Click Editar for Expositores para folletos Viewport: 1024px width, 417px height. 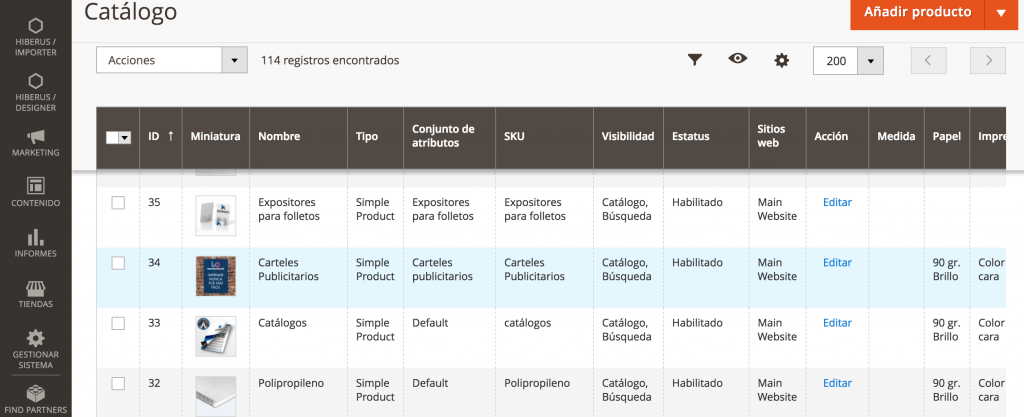coord(837,202)
